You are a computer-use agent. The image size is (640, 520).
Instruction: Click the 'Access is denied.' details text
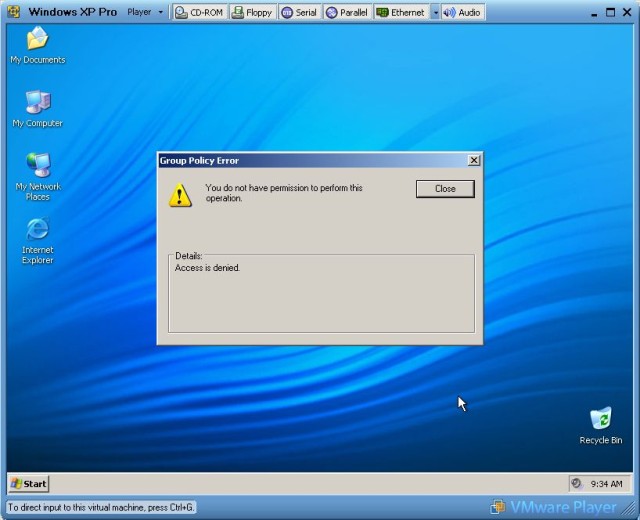click(x=207, y=268)
